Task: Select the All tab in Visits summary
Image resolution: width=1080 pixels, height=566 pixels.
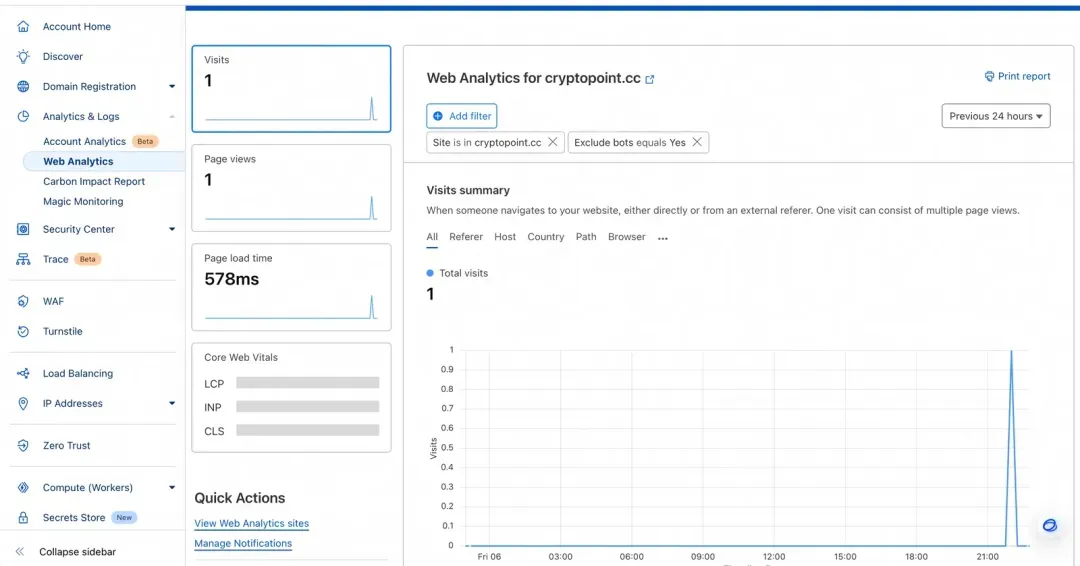Action: pyautogui.click(x=432, y=237)
